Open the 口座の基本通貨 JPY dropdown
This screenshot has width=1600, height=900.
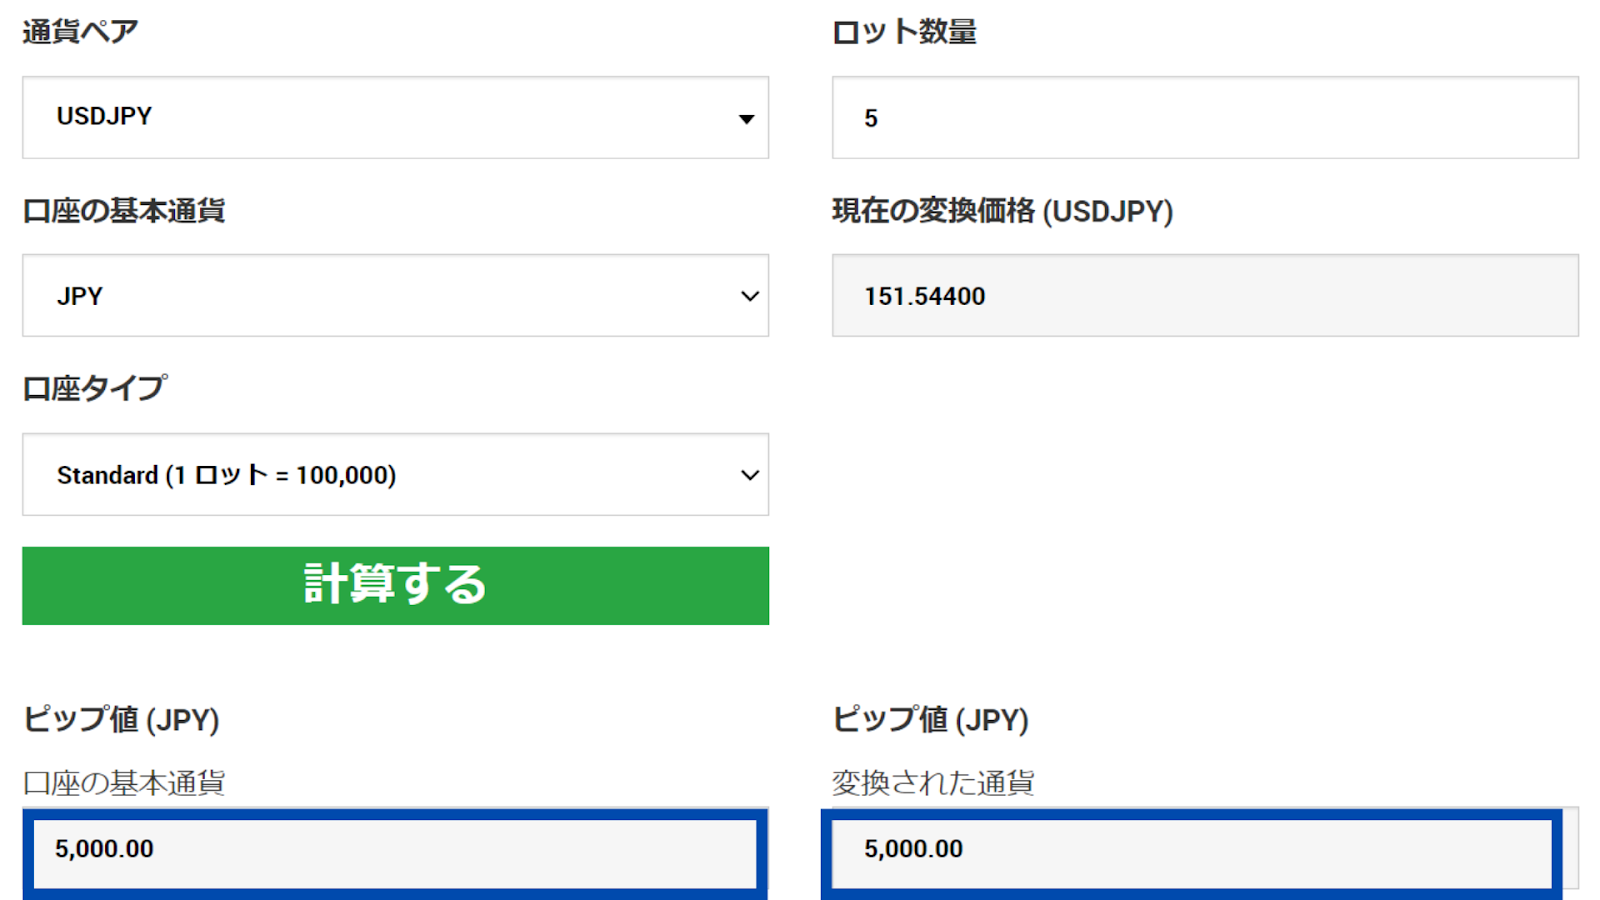click(x=395, y=296)
